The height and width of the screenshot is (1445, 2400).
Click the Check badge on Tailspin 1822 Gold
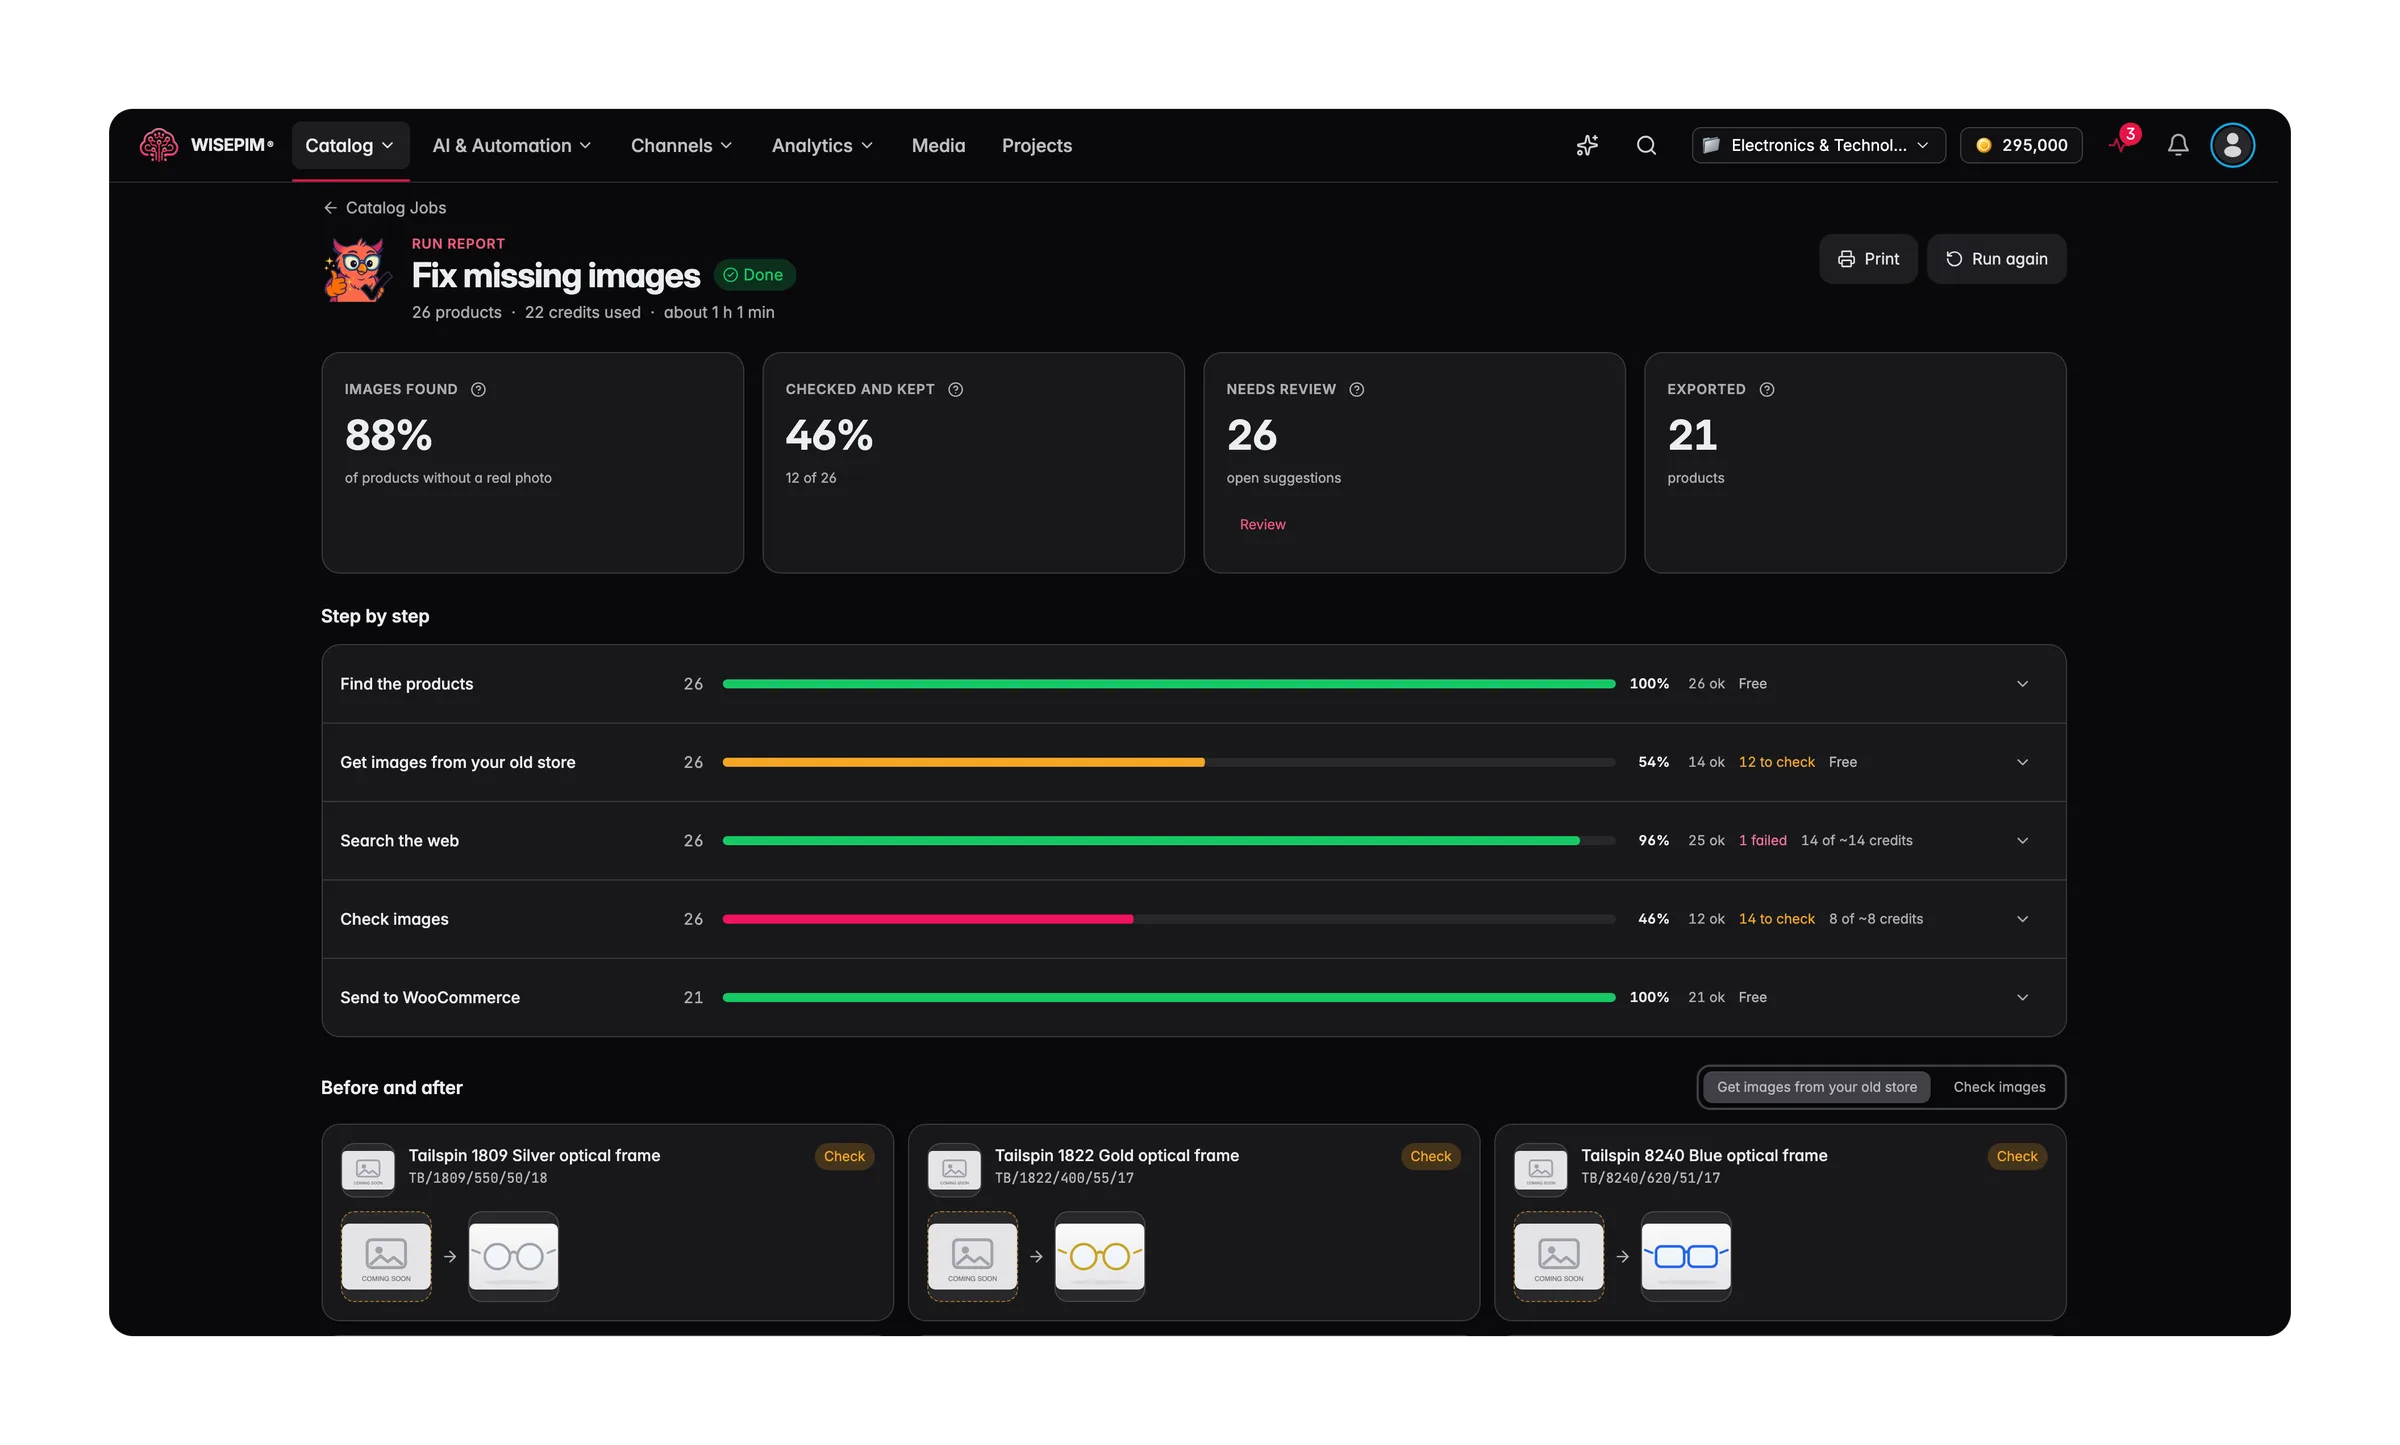pos(1430,1156)
